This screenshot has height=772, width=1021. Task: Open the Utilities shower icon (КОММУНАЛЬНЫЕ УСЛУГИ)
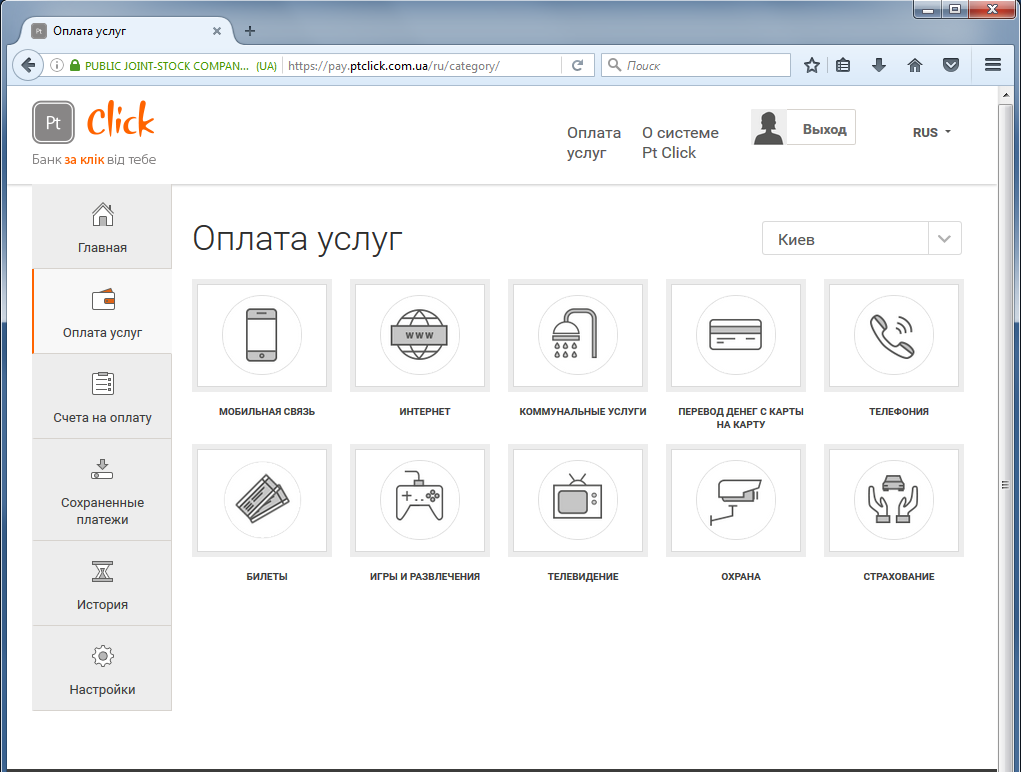click(x=578, y=335)
